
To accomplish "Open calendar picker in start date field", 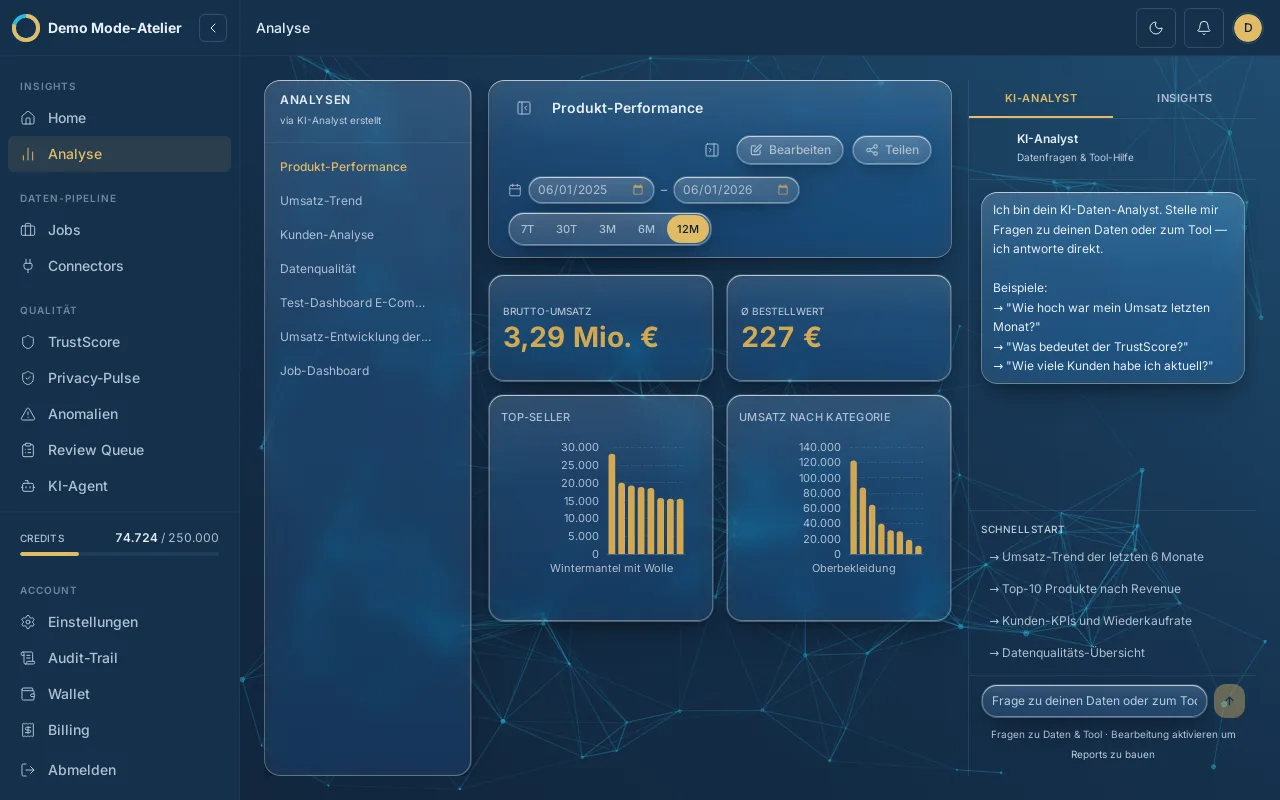I will [638, 190].
